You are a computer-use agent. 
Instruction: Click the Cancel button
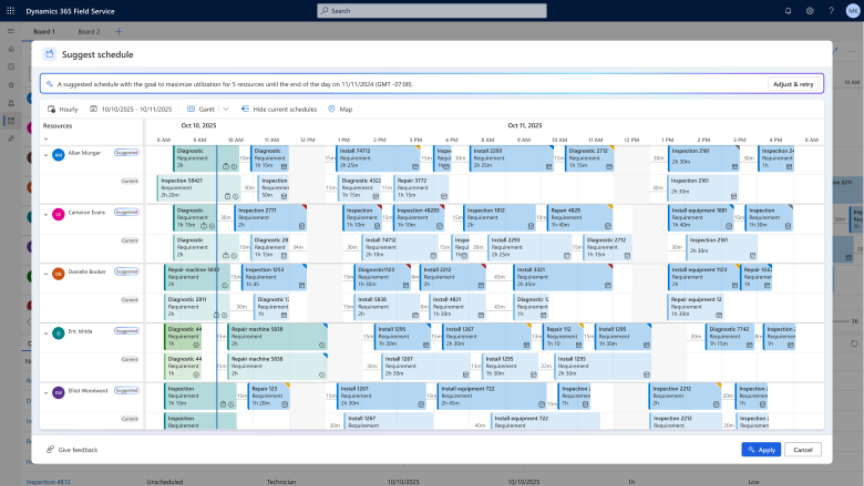(803, 450)
